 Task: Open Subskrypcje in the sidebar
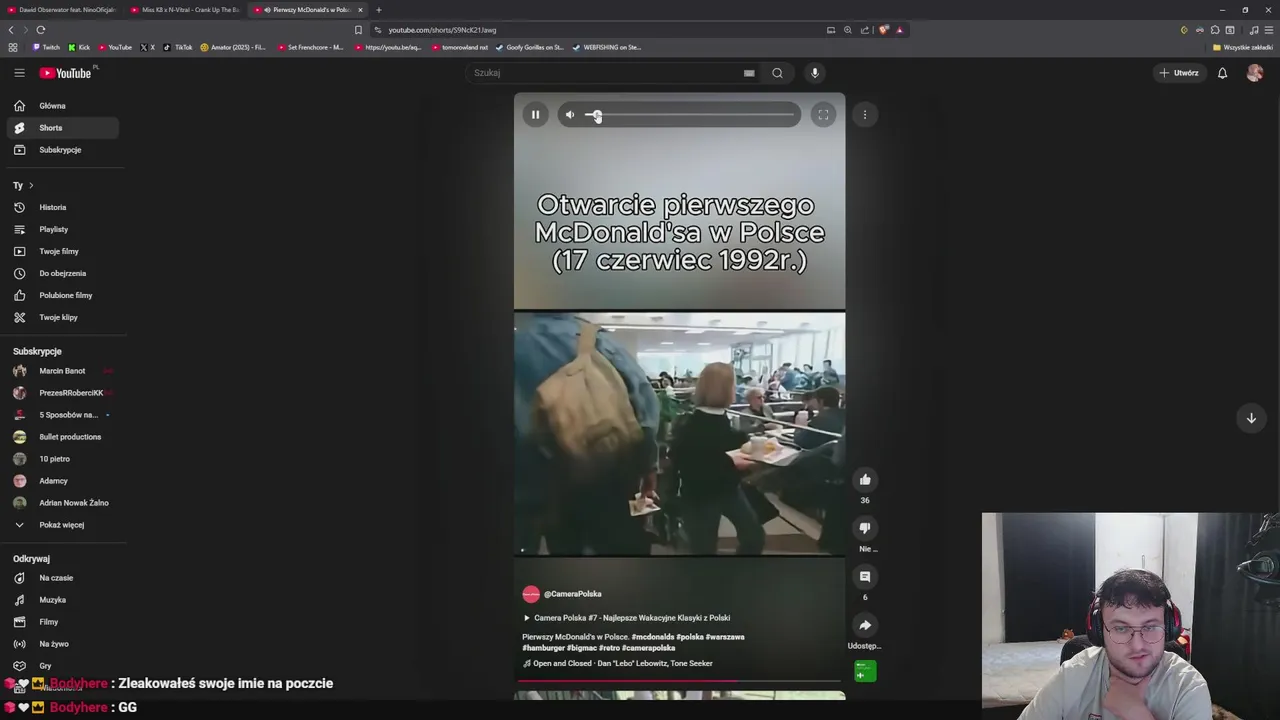pos(62,150)
